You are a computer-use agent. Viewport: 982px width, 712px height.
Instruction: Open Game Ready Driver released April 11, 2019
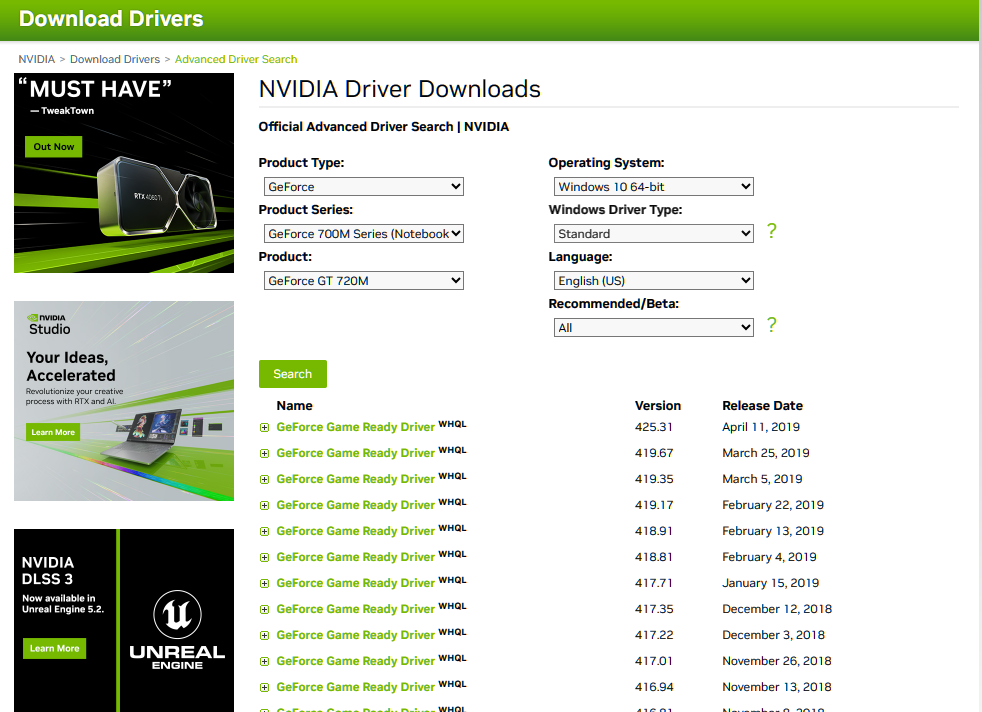pyautogui.click(x=356, y=427)
